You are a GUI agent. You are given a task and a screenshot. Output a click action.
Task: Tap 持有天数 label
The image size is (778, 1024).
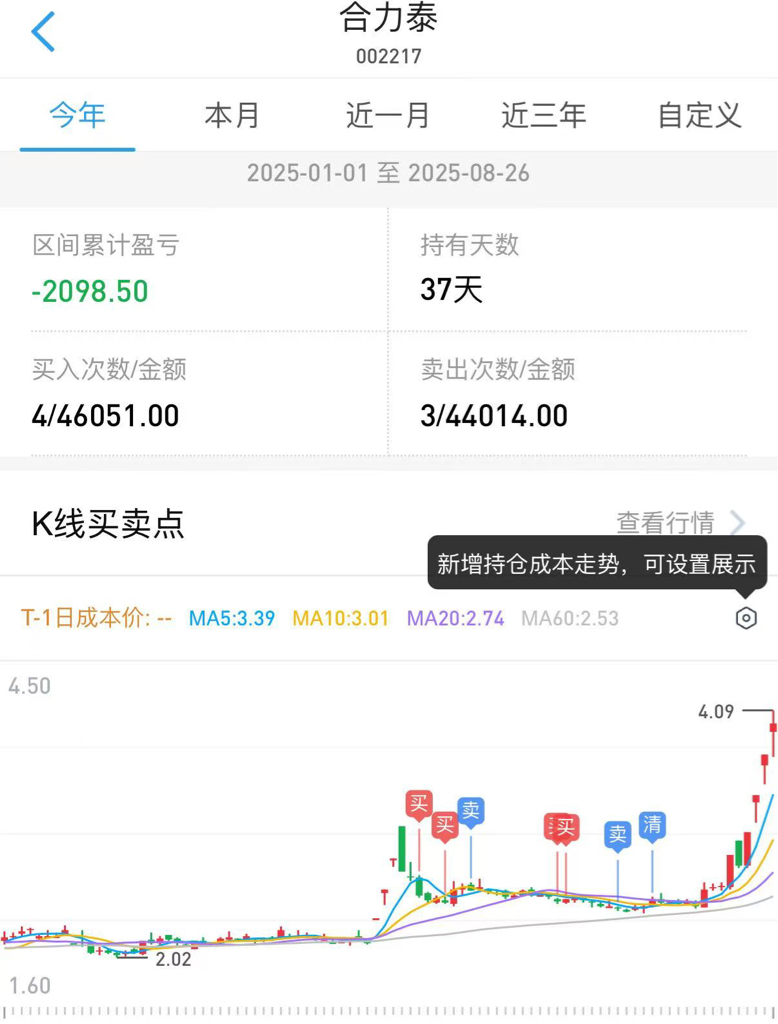pos(470,246)
